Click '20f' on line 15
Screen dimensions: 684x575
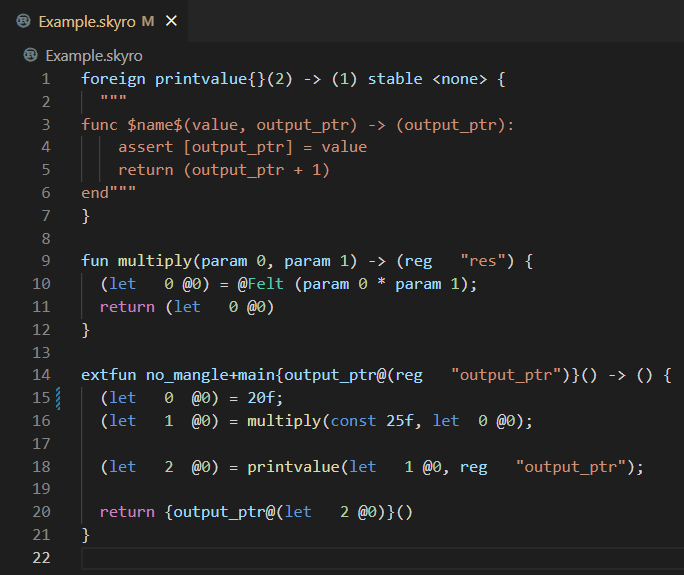[x=261, y=398]
